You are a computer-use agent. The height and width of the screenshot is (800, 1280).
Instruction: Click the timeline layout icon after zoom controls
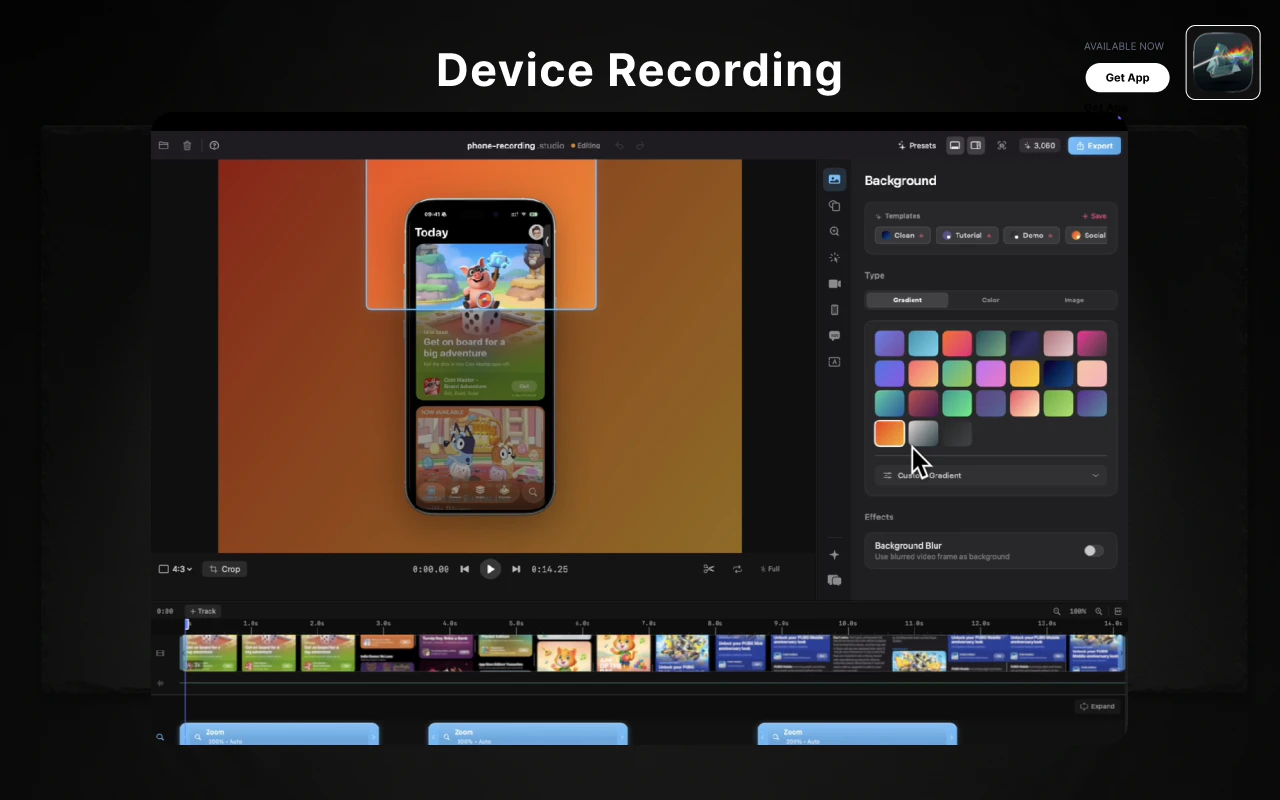[x=1118, y=611]
